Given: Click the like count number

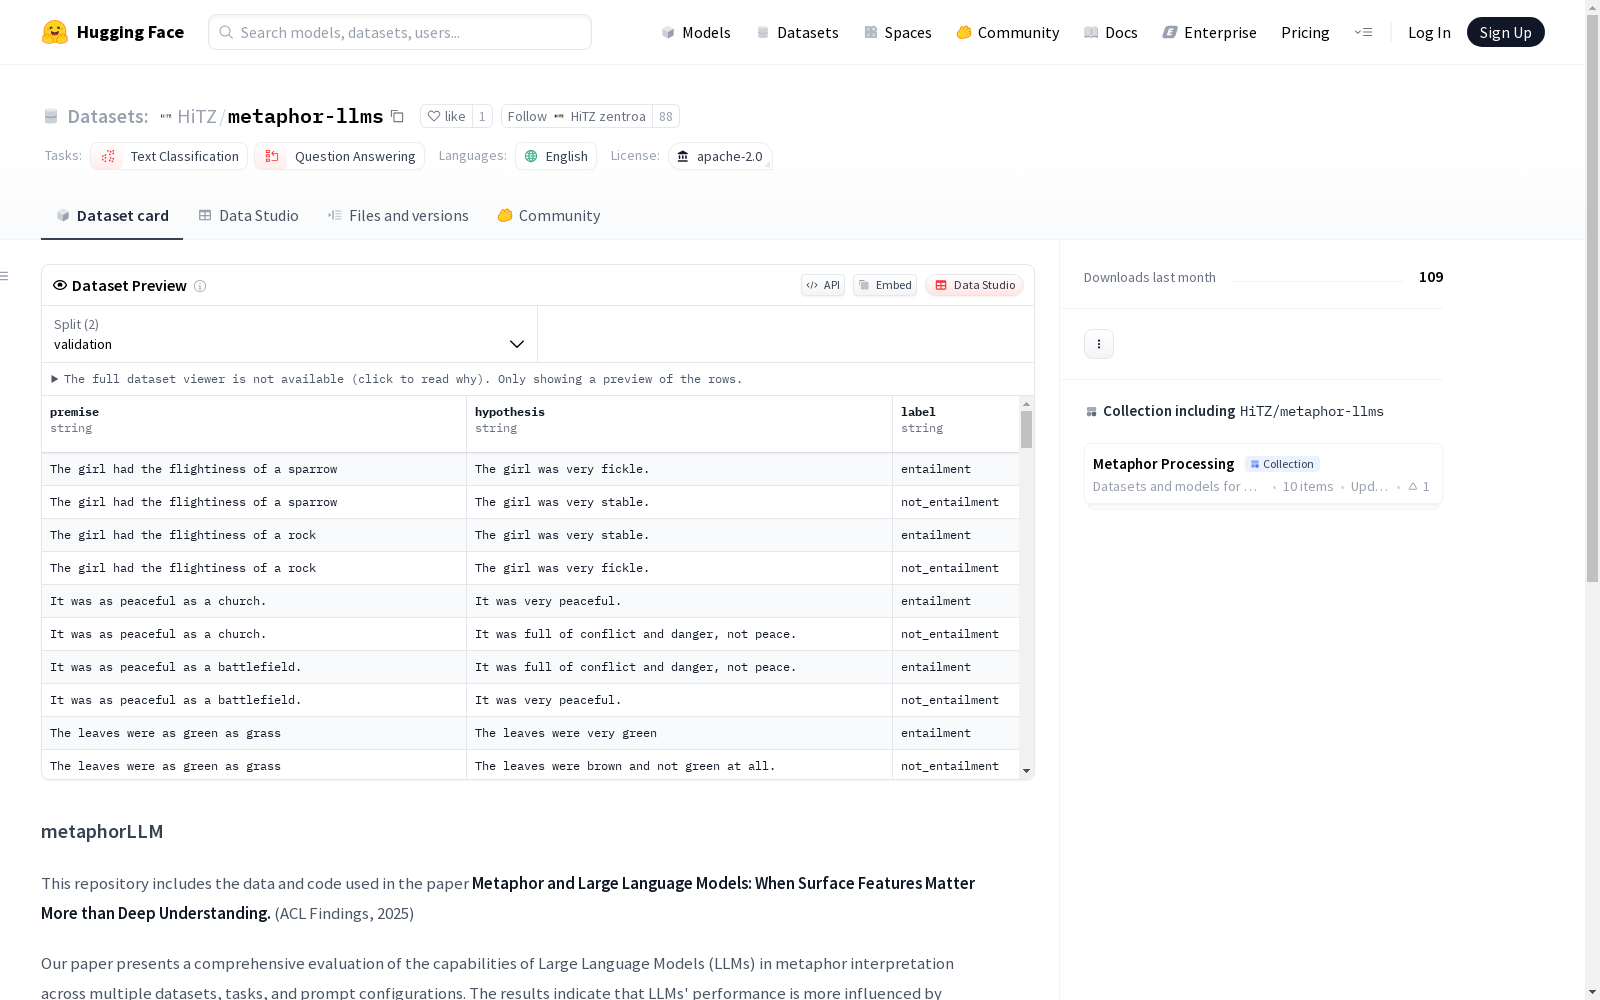Looking at the screenshot, I should click(x=482, y=116).
